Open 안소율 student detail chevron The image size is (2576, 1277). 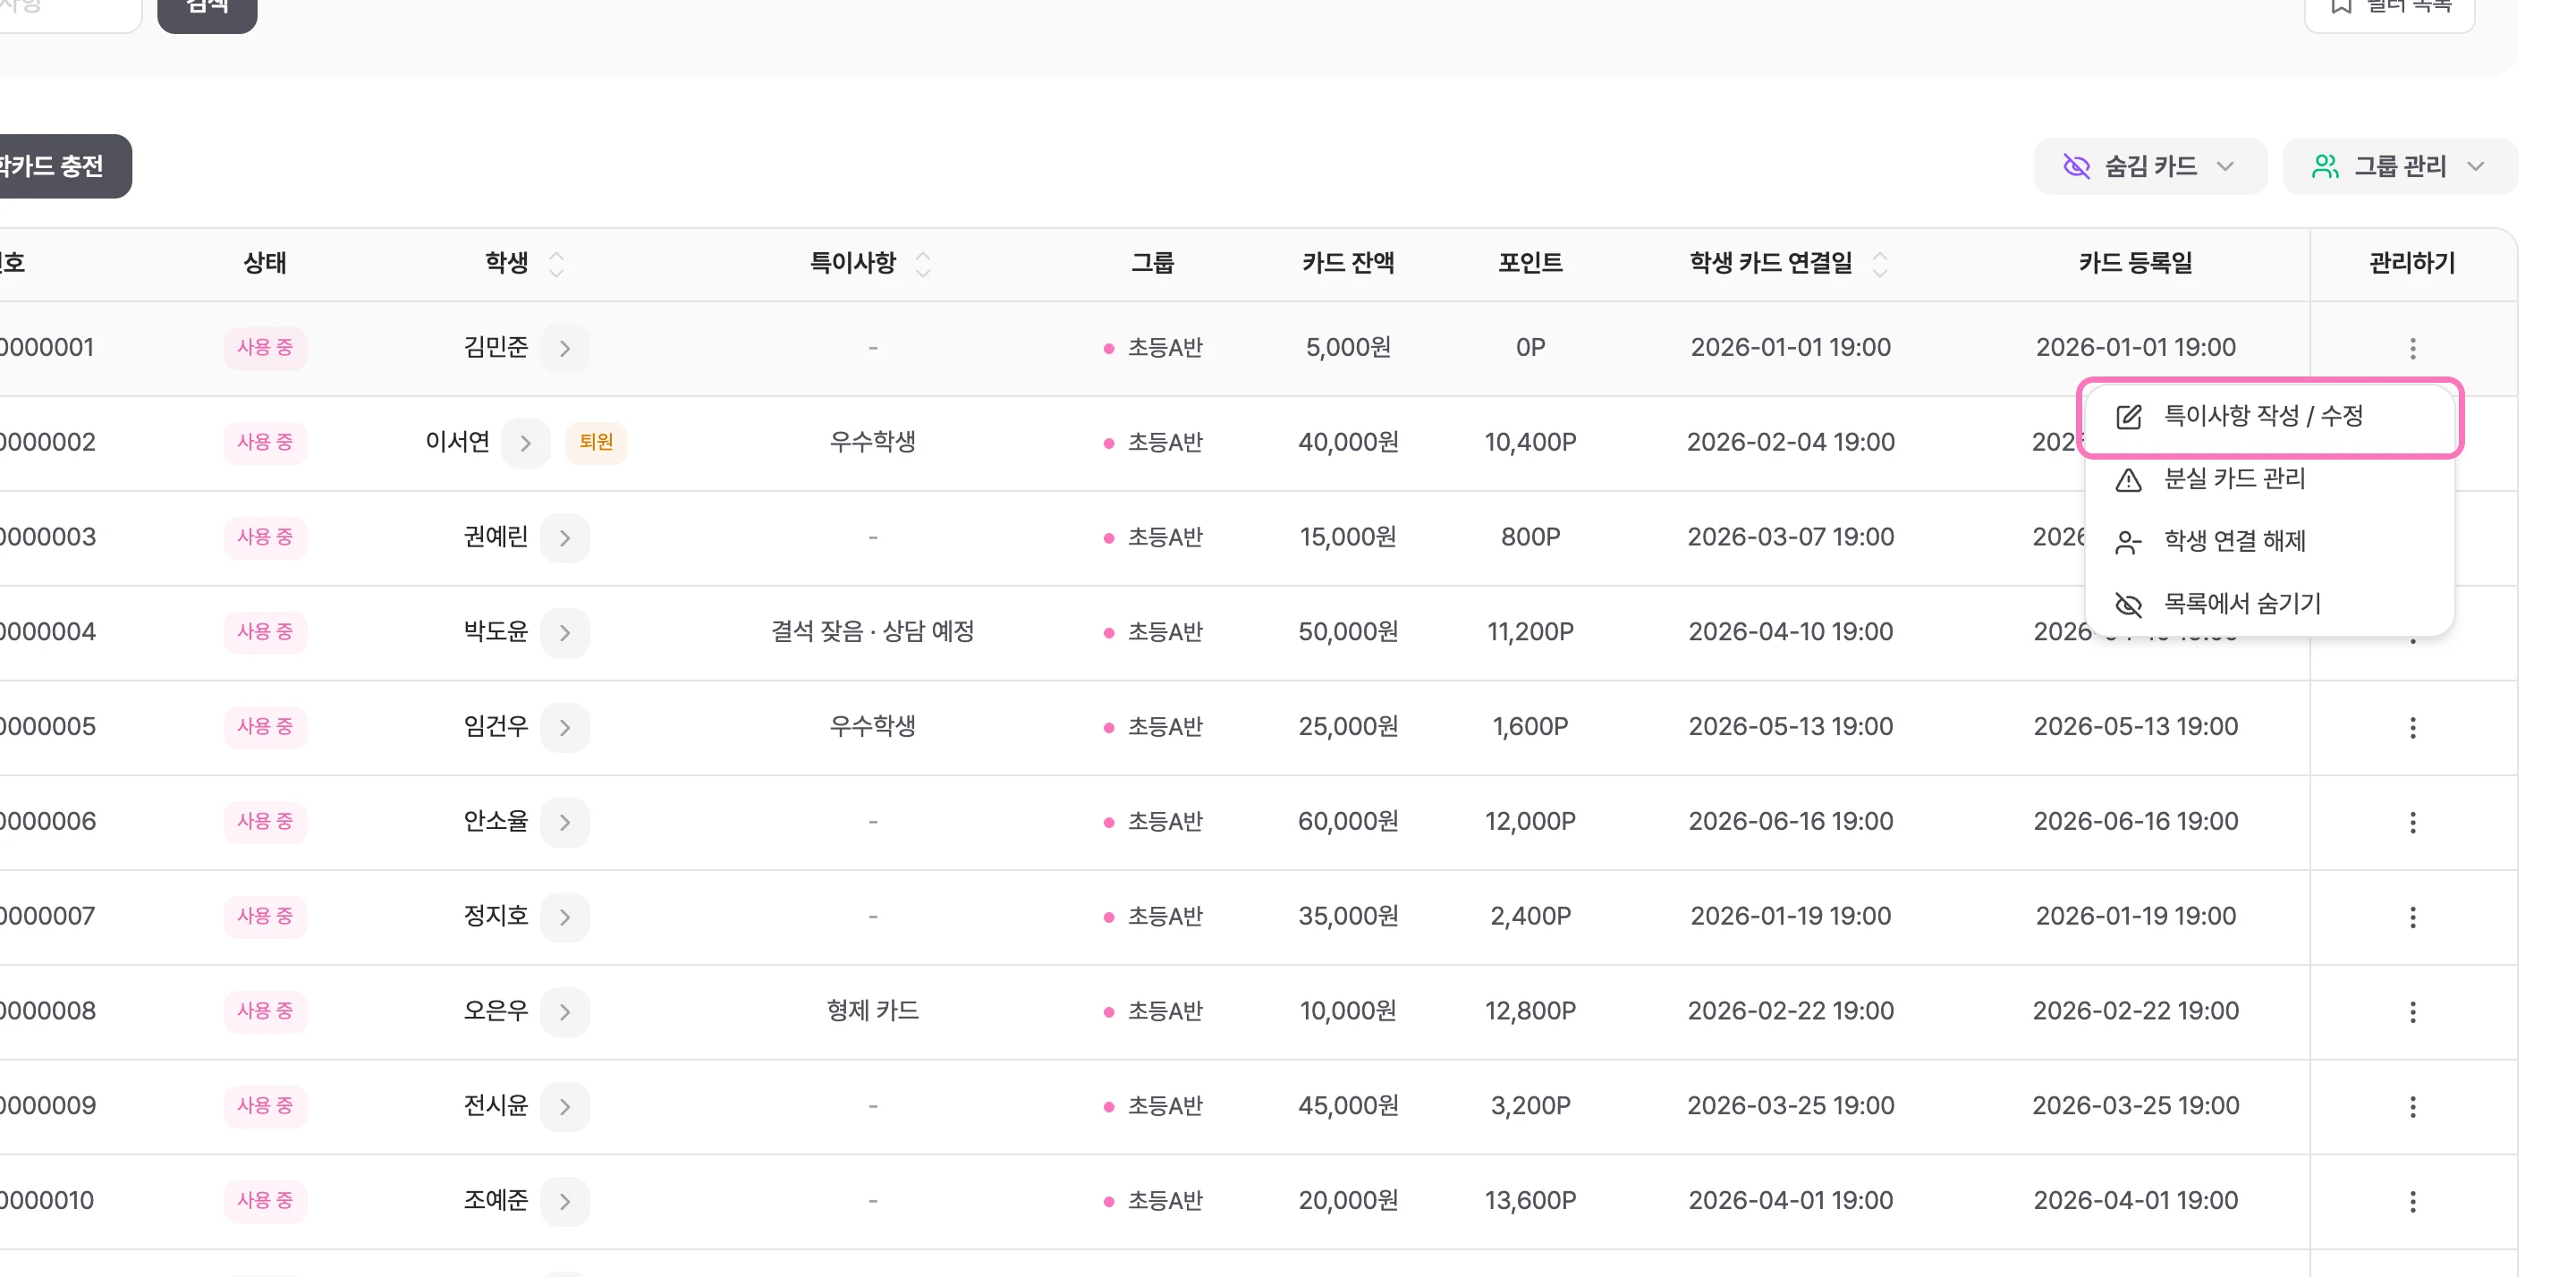[565, 822]
